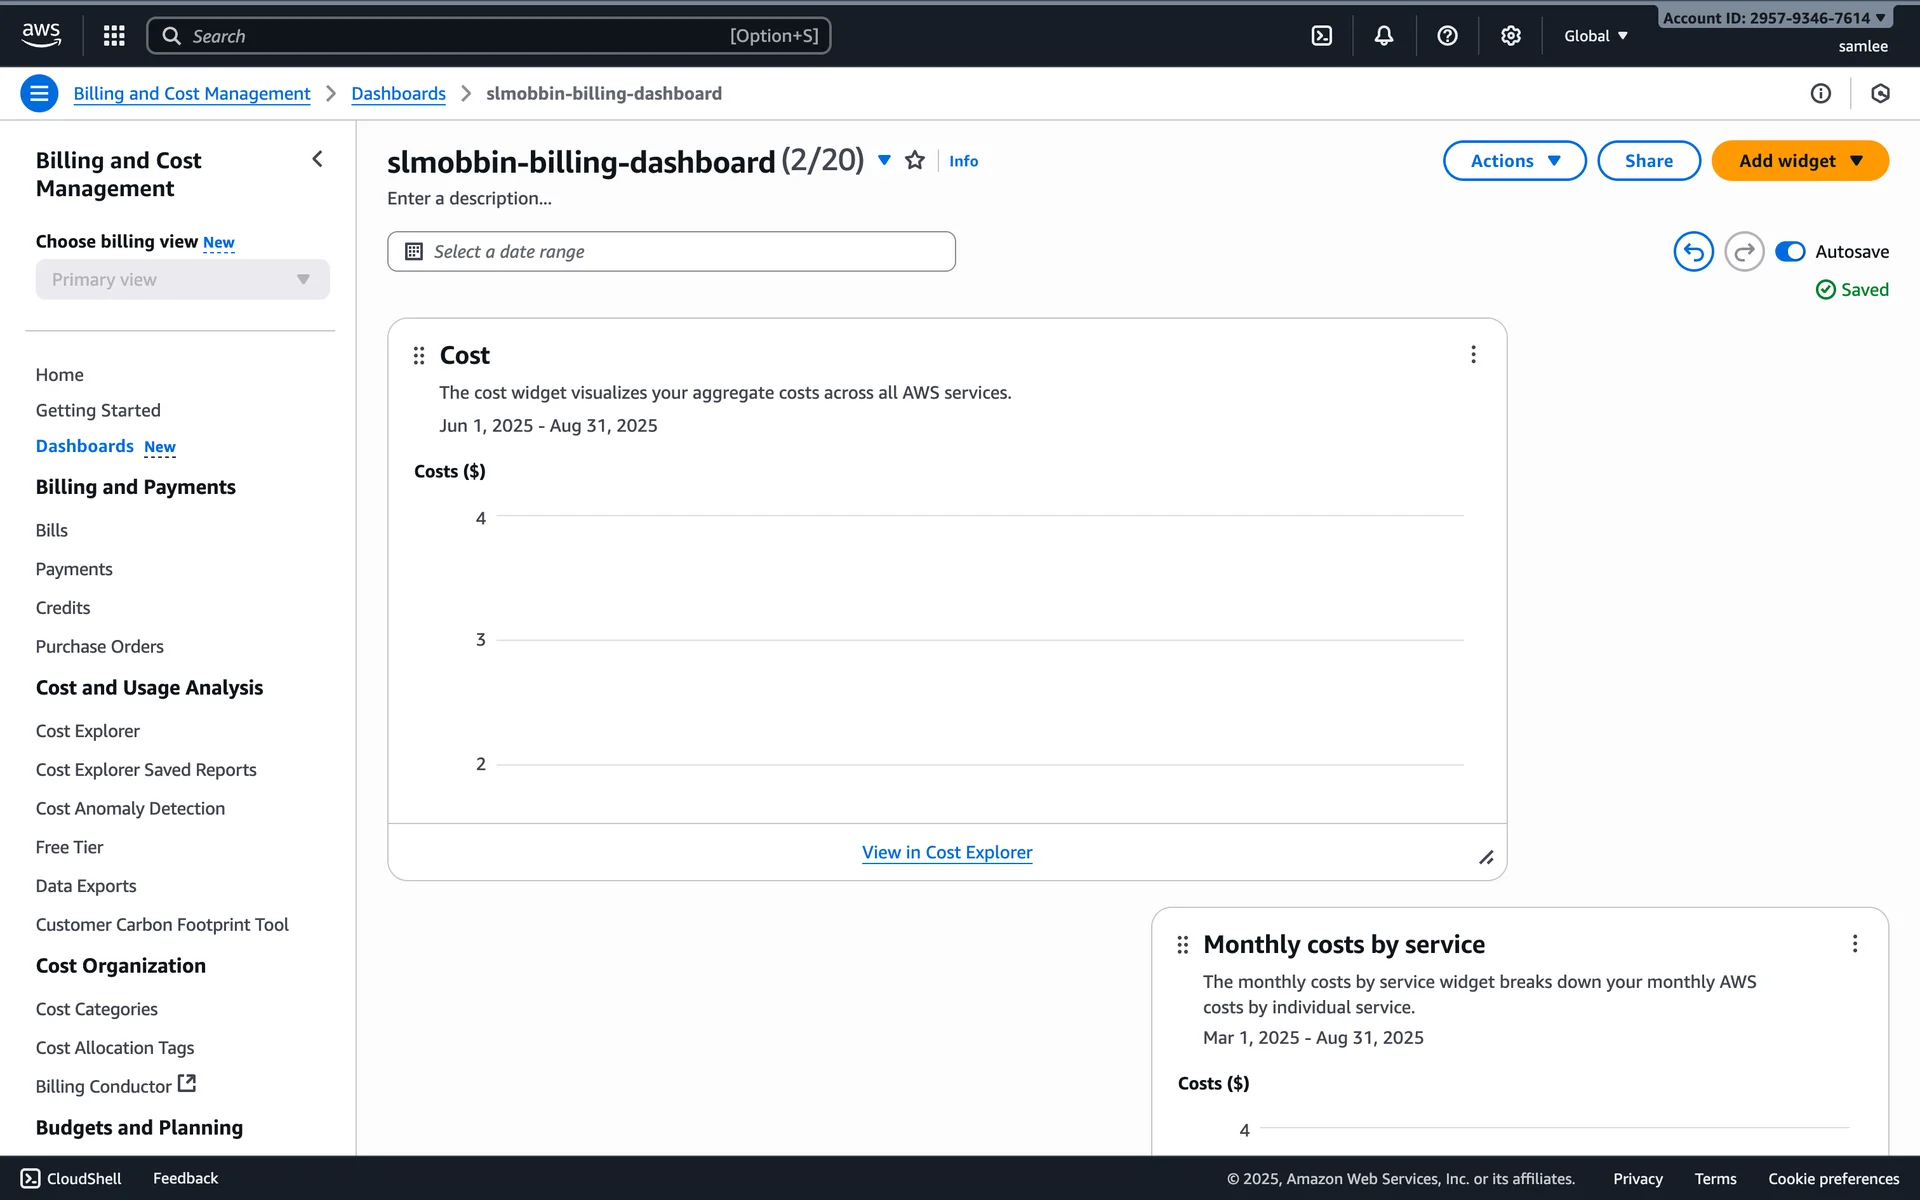The image size is (1920, 1200).
Task: Open the notifications bell
Action: (1384, 36)
